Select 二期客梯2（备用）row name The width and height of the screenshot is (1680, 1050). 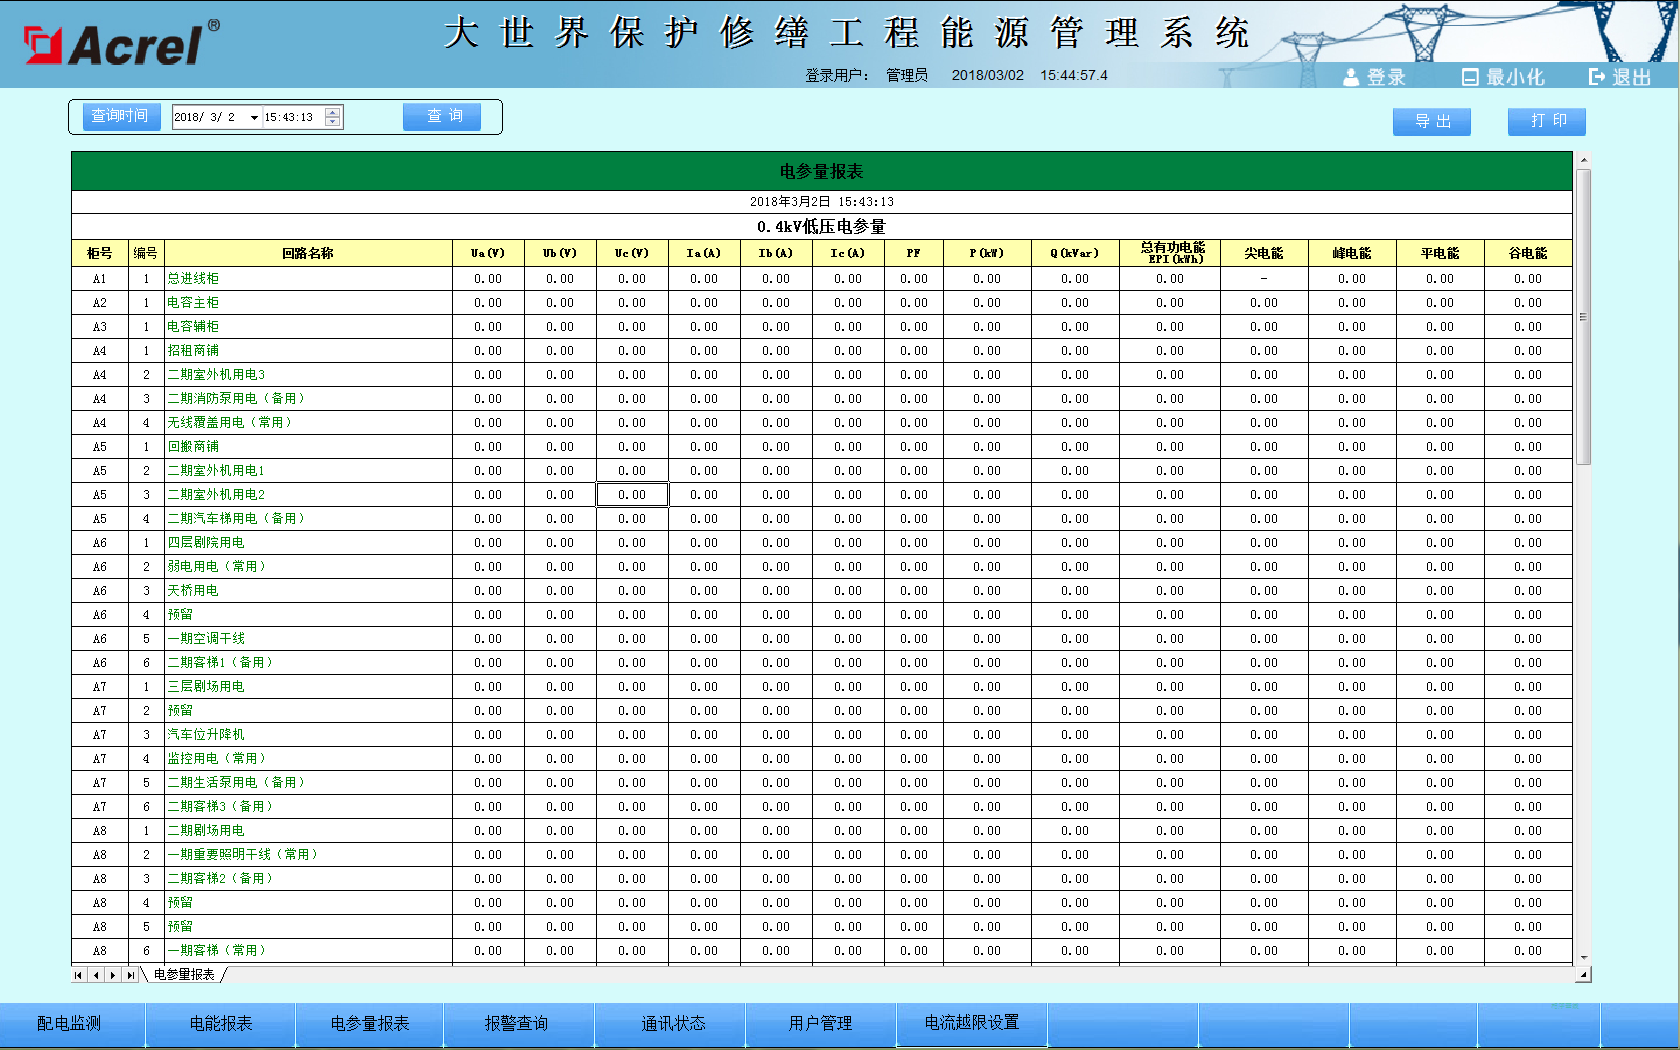point(220,879)
